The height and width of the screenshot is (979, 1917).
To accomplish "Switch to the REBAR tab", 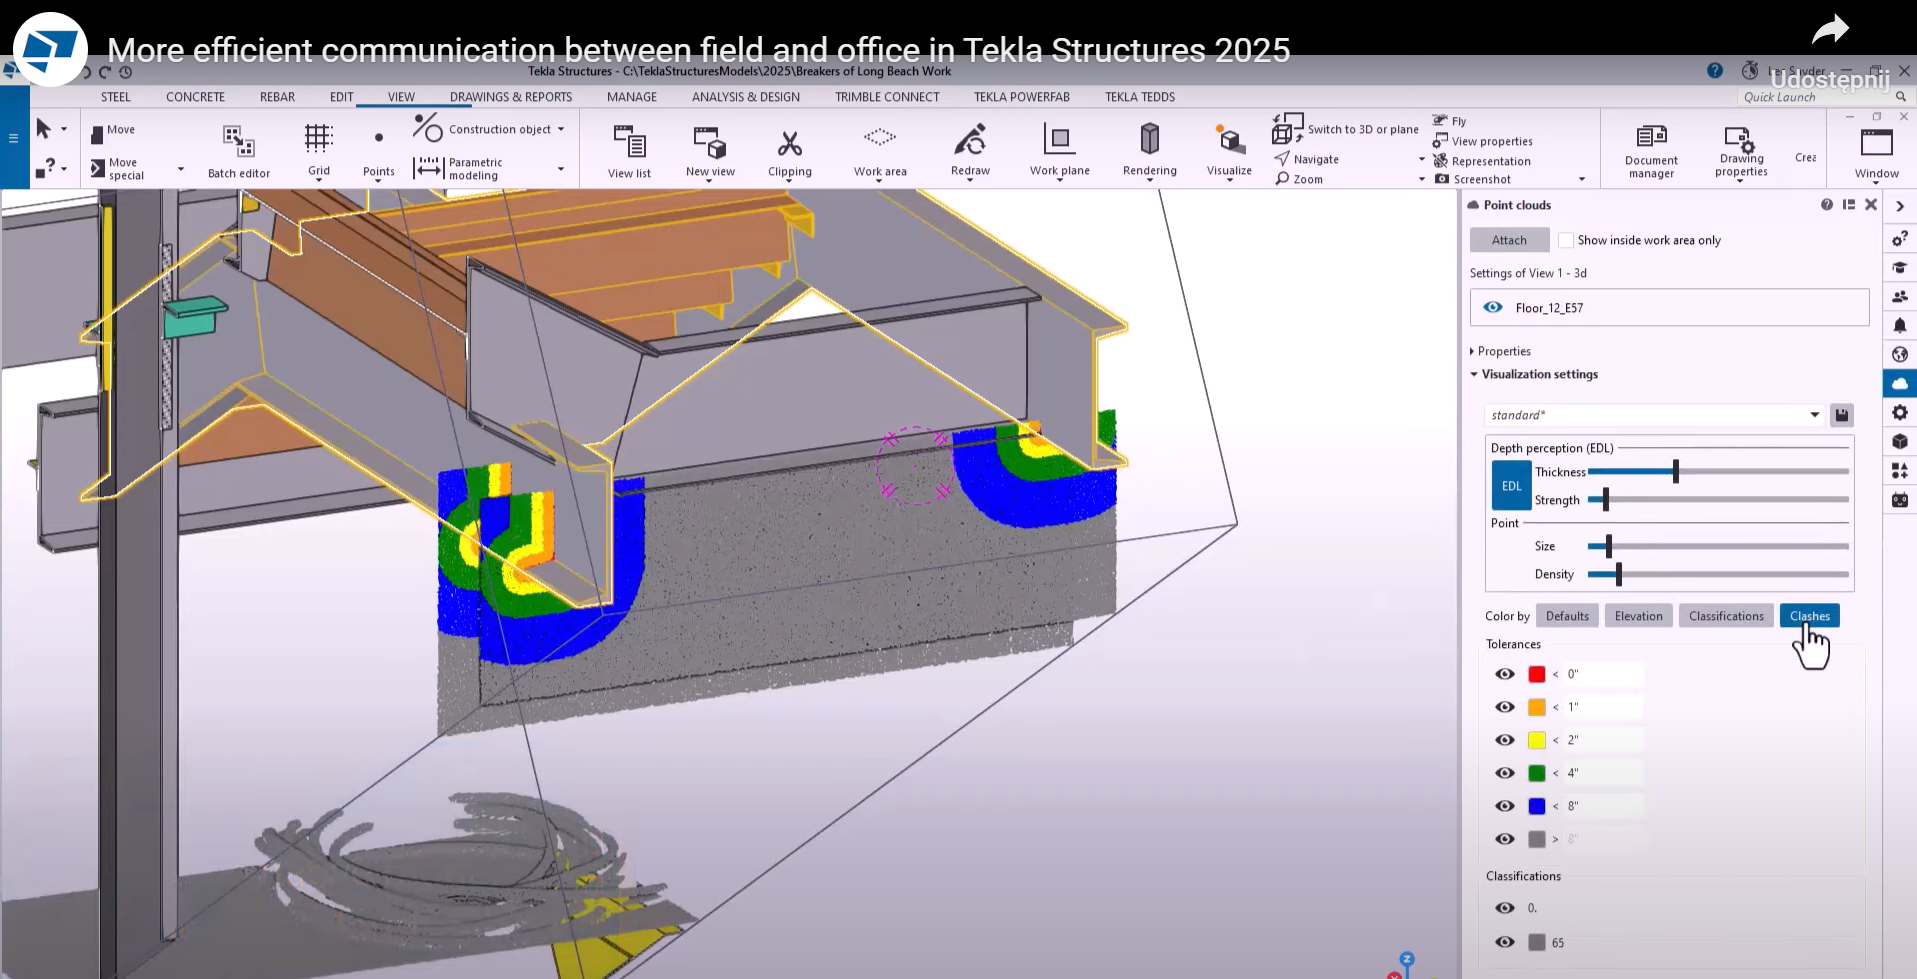I will [x=277, y=97].
